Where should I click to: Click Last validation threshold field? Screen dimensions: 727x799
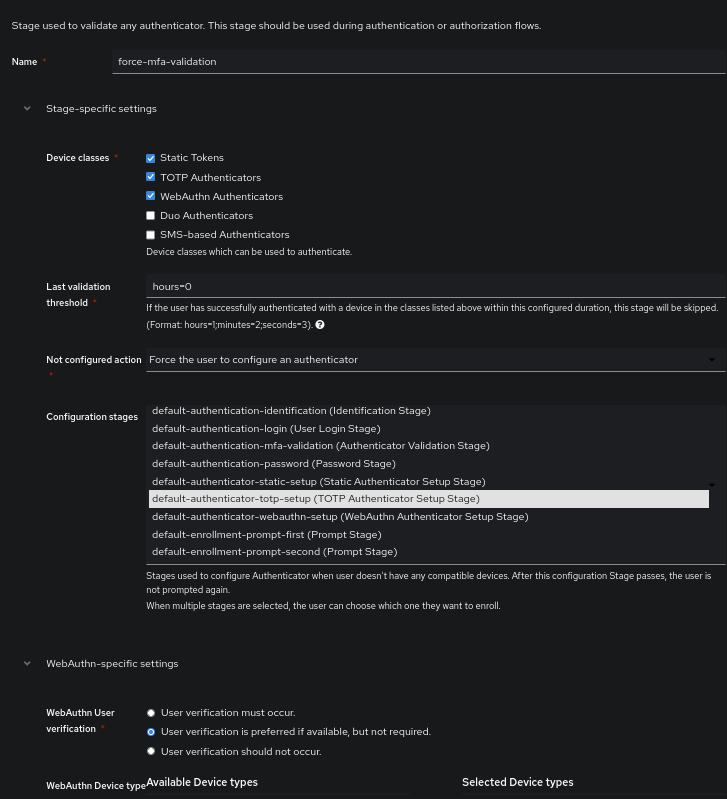tap(435, 286)
